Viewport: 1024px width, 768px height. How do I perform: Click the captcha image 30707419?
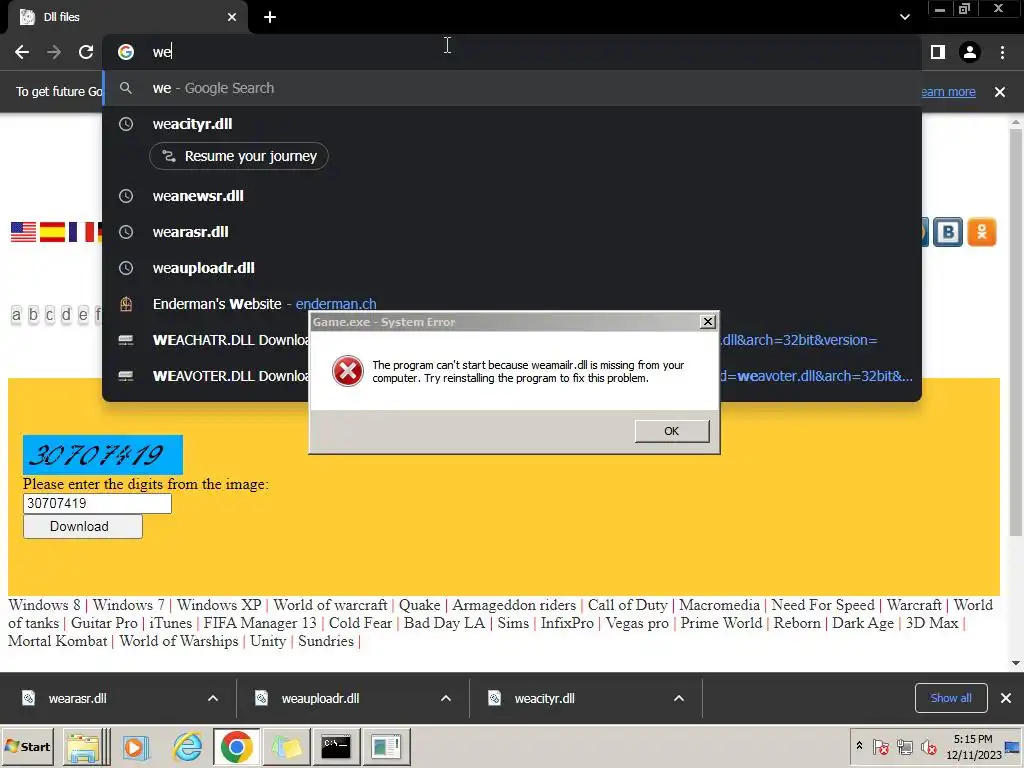tap(103, 455)
